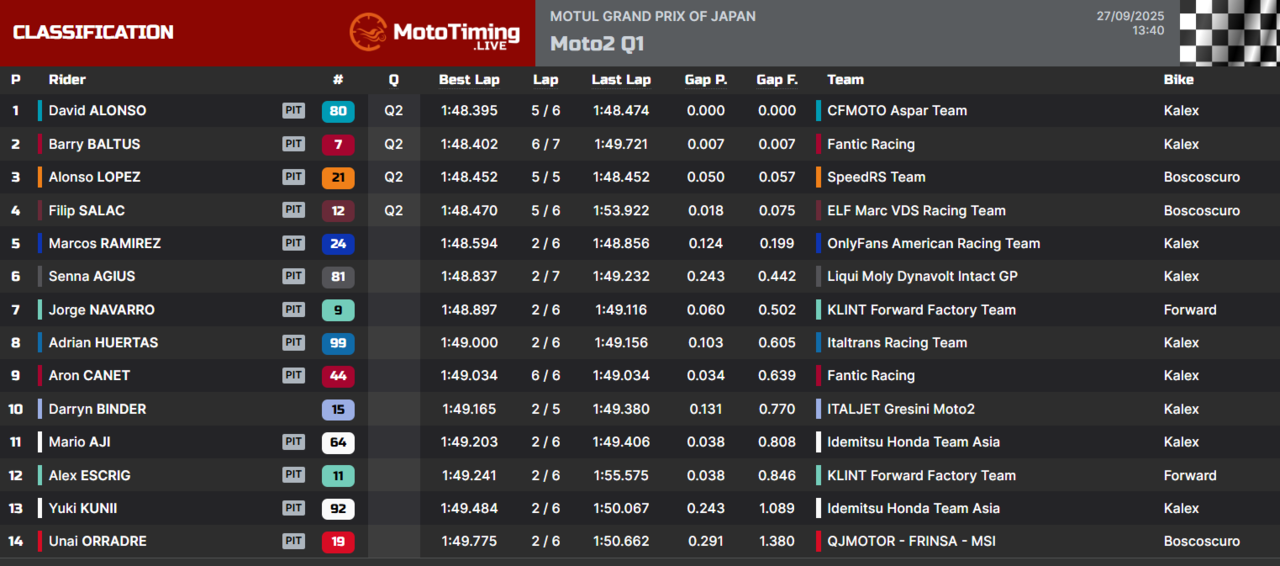Click PIT badge for Unai ORRADRE
The image size is (1280, 566).
click(293, 541)
